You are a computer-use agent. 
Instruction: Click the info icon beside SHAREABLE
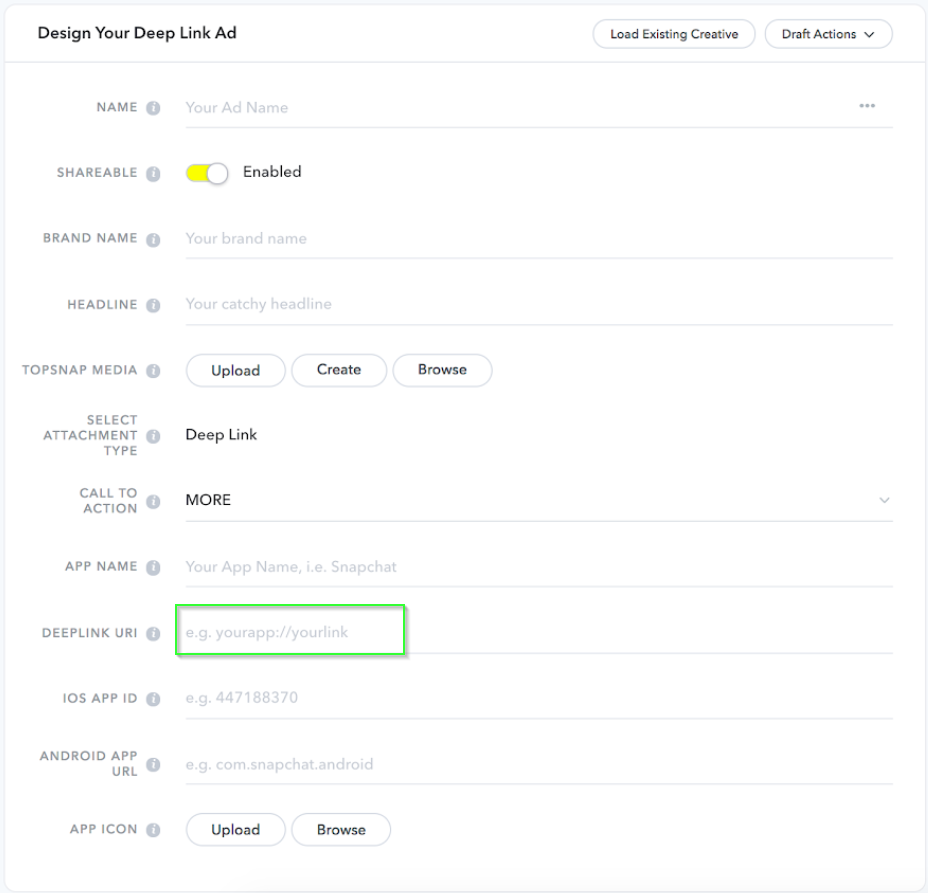153,173
